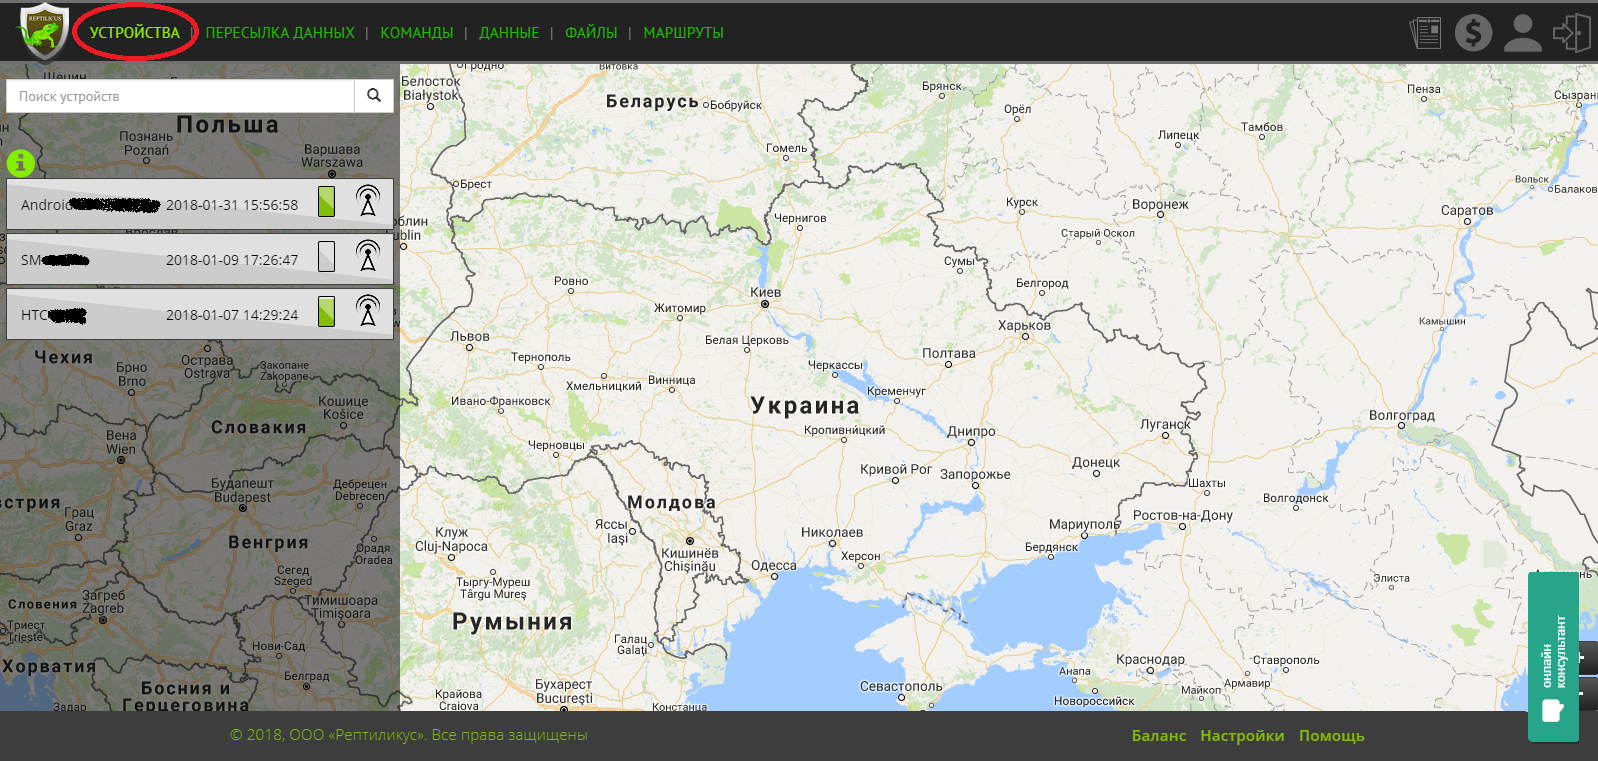Click the Волгоград label on map
Viewport: 1598px width, 761px height.
[x=1401, y=415]
